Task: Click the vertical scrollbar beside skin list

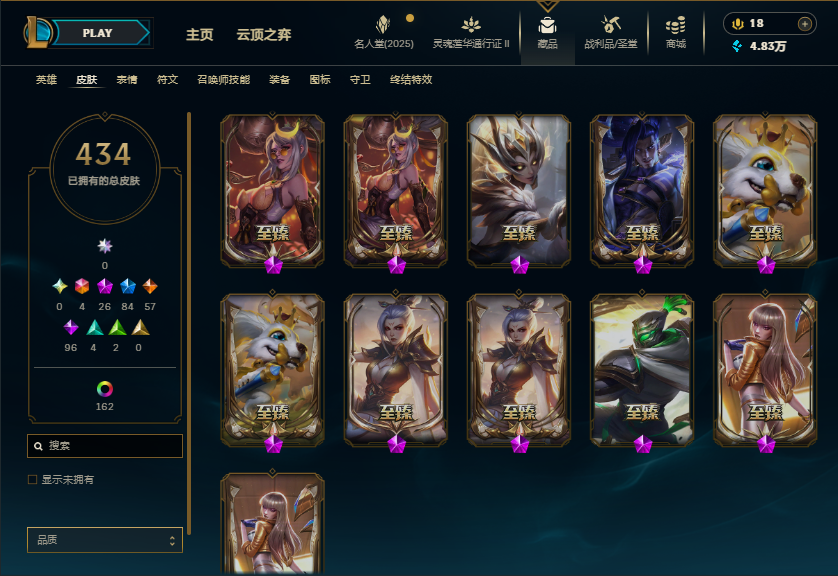Action: (189, 323)
